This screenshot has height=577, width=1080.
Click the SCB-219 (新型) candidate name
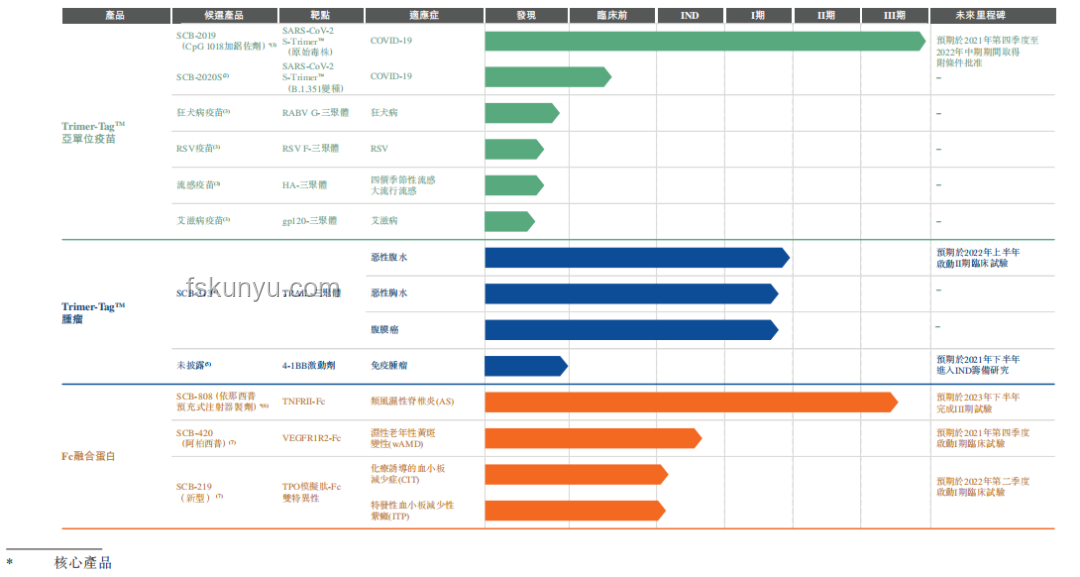200,492
